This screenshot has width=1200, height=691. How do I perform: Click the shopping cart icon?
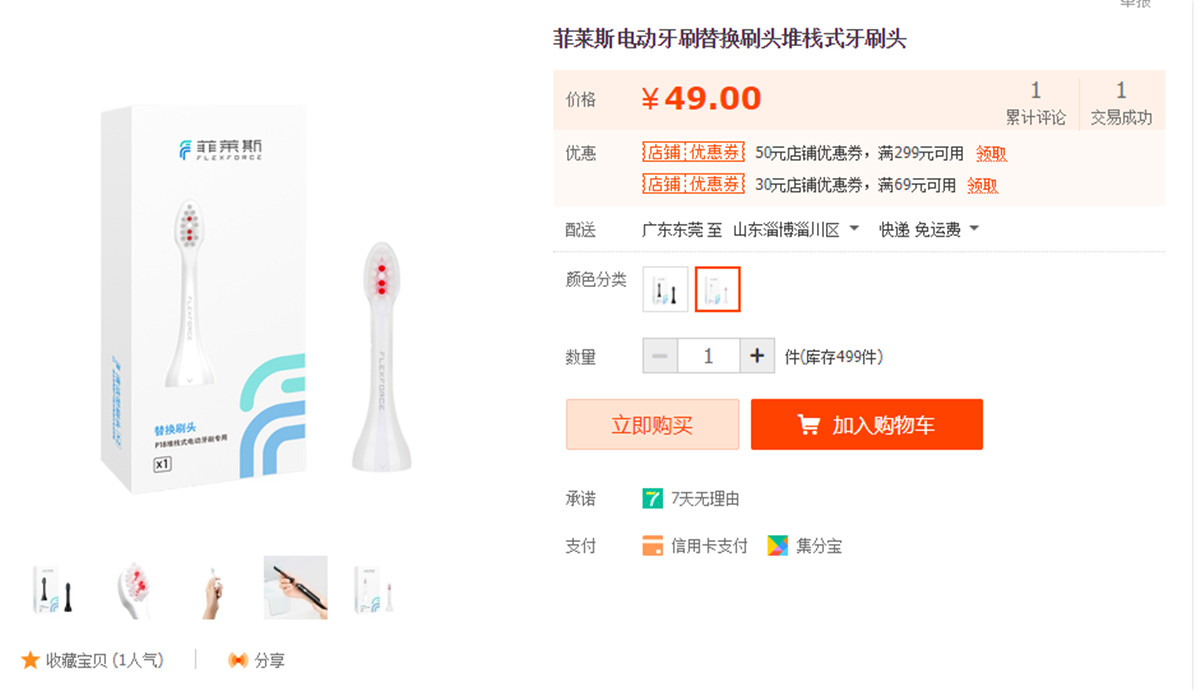808,425
